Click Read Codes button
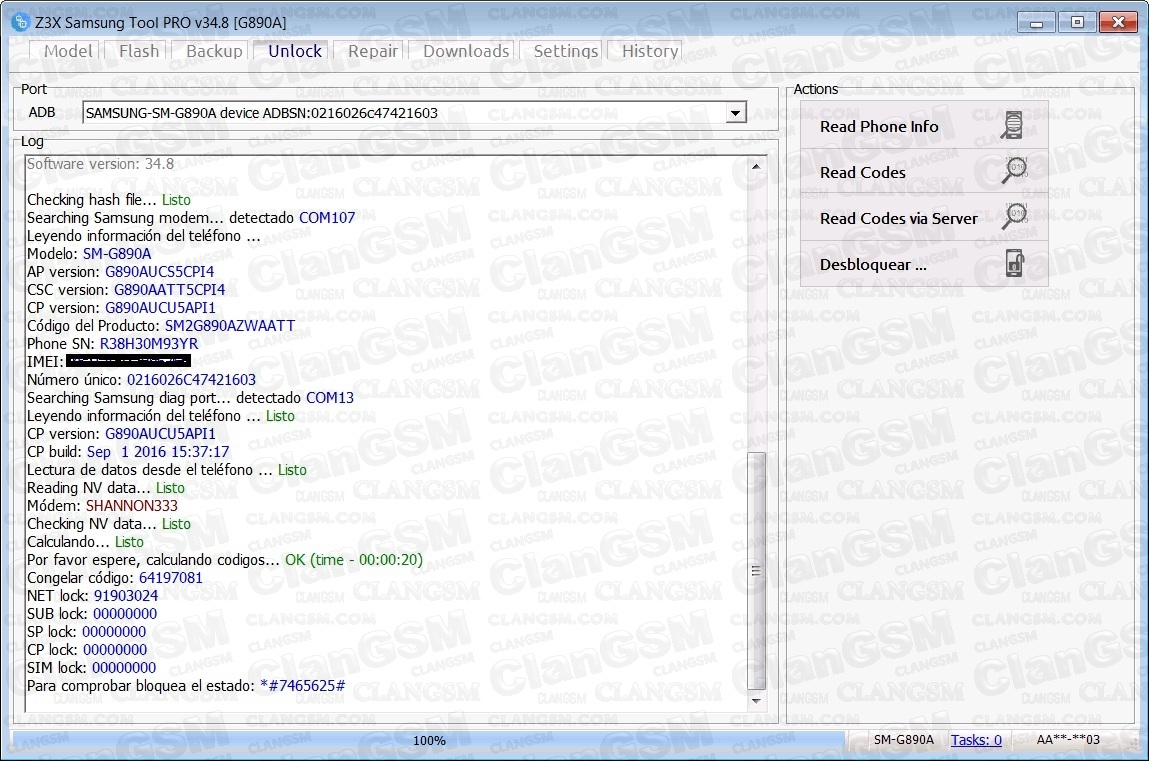 tap(923, 172)
